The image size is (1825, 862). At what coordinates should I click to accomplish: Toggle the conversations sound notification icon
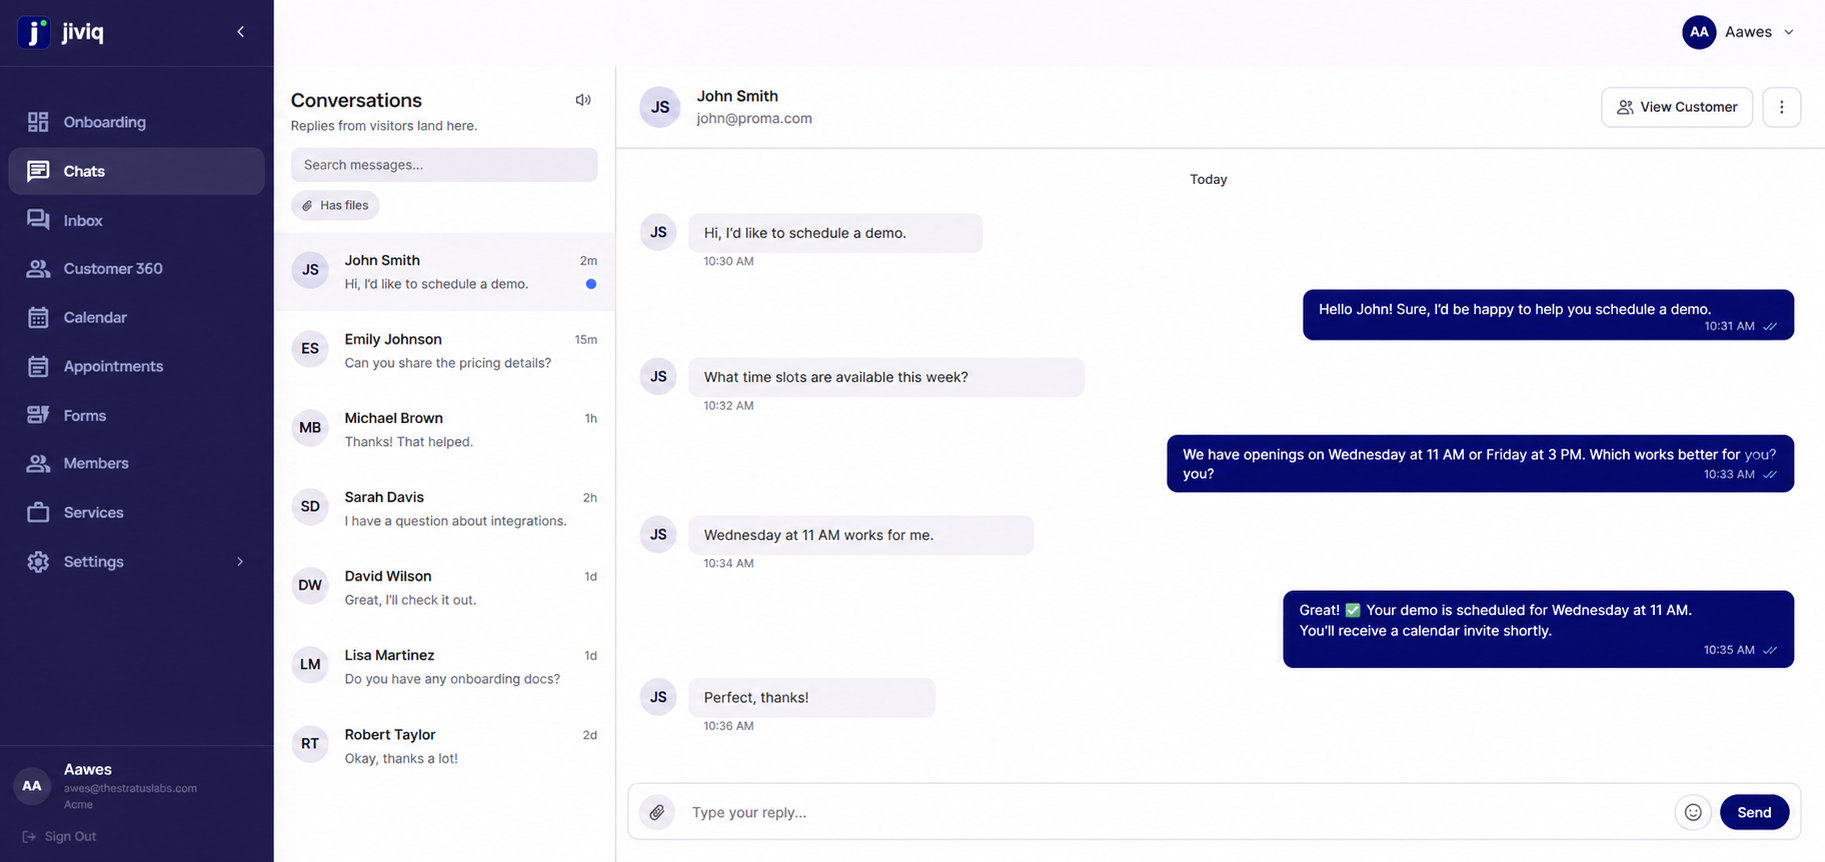pyautogui.click(x=583, y=100)
